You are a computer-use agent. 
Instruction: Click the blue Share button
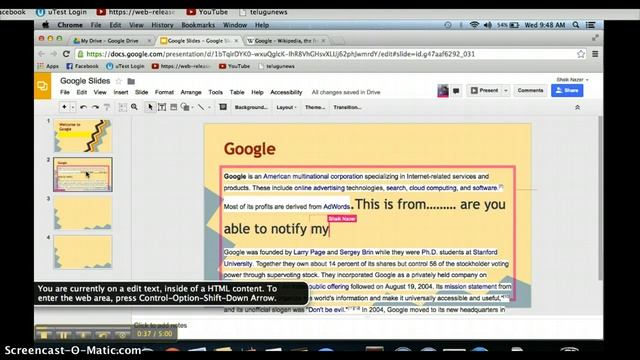[x=567, y=90]
